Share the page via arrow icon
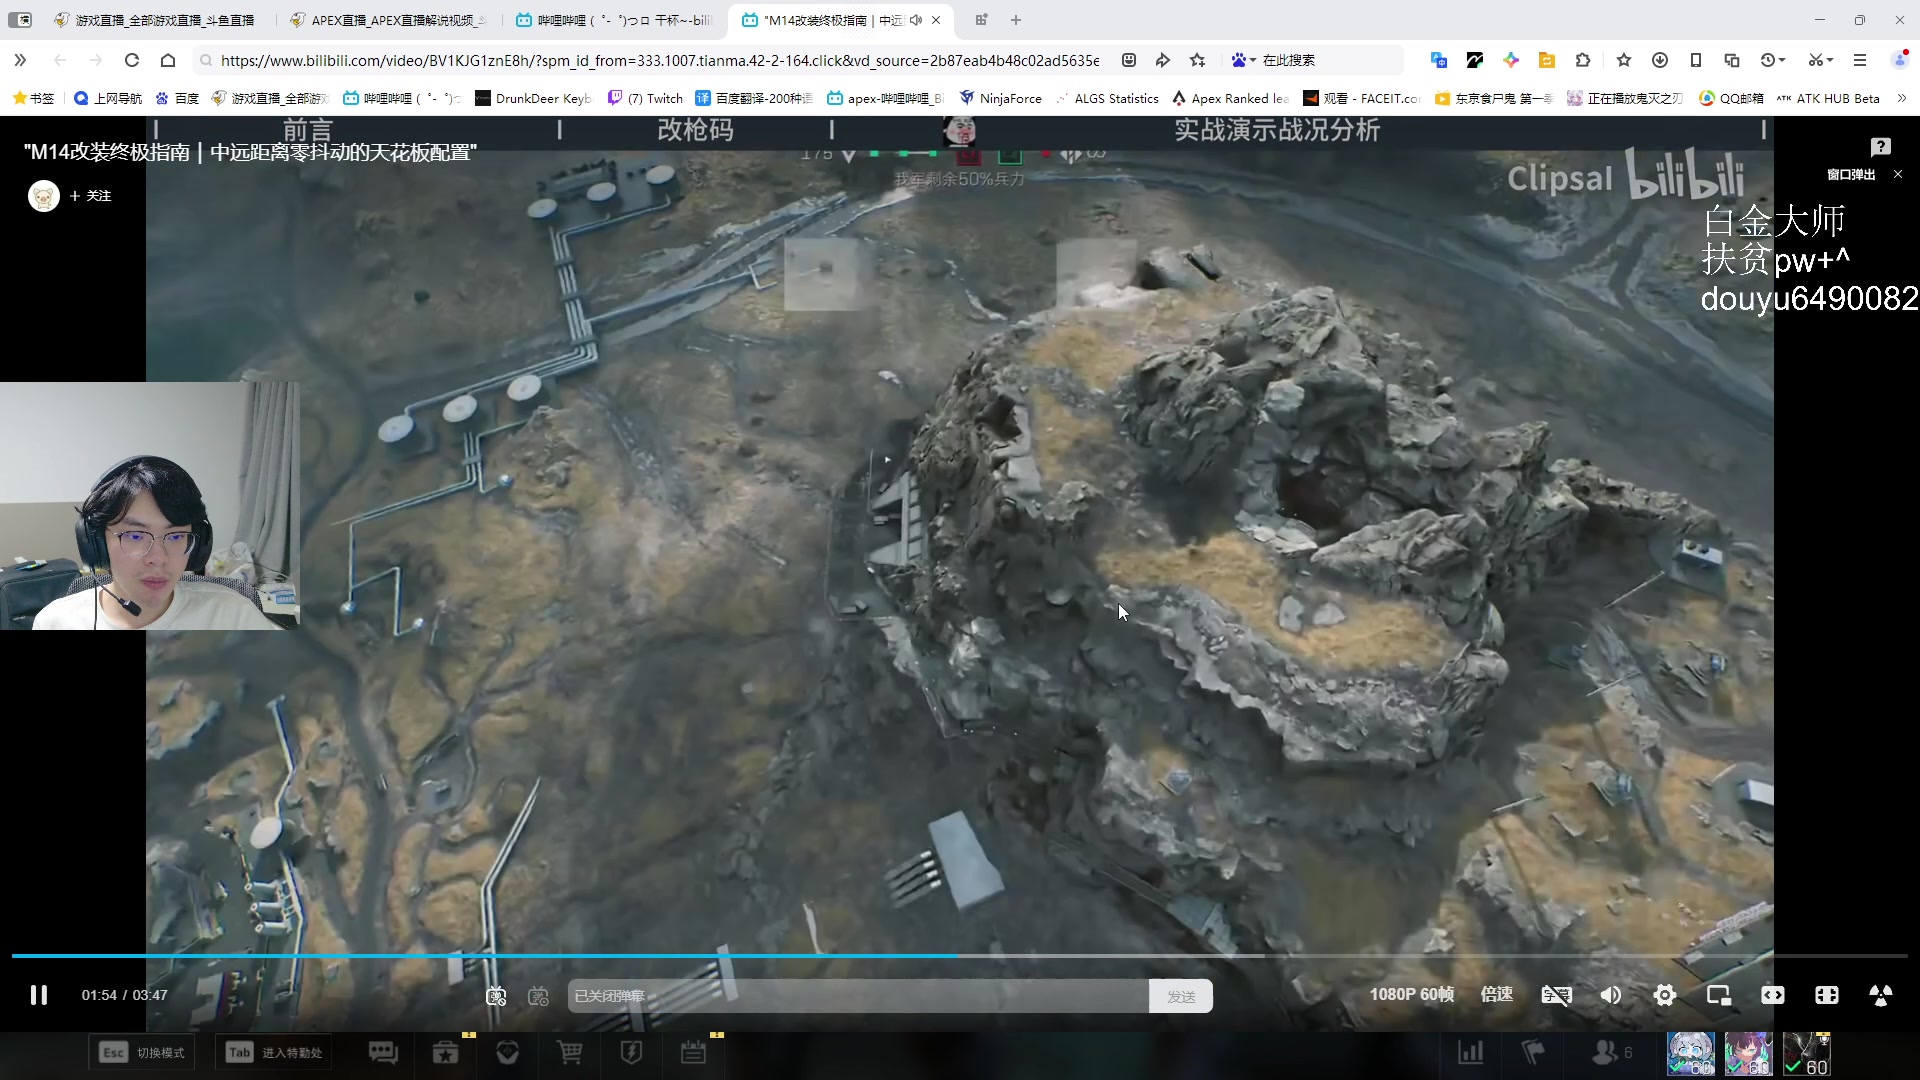Screen dimensions: 1920x1080 (x=1162, y=60)
